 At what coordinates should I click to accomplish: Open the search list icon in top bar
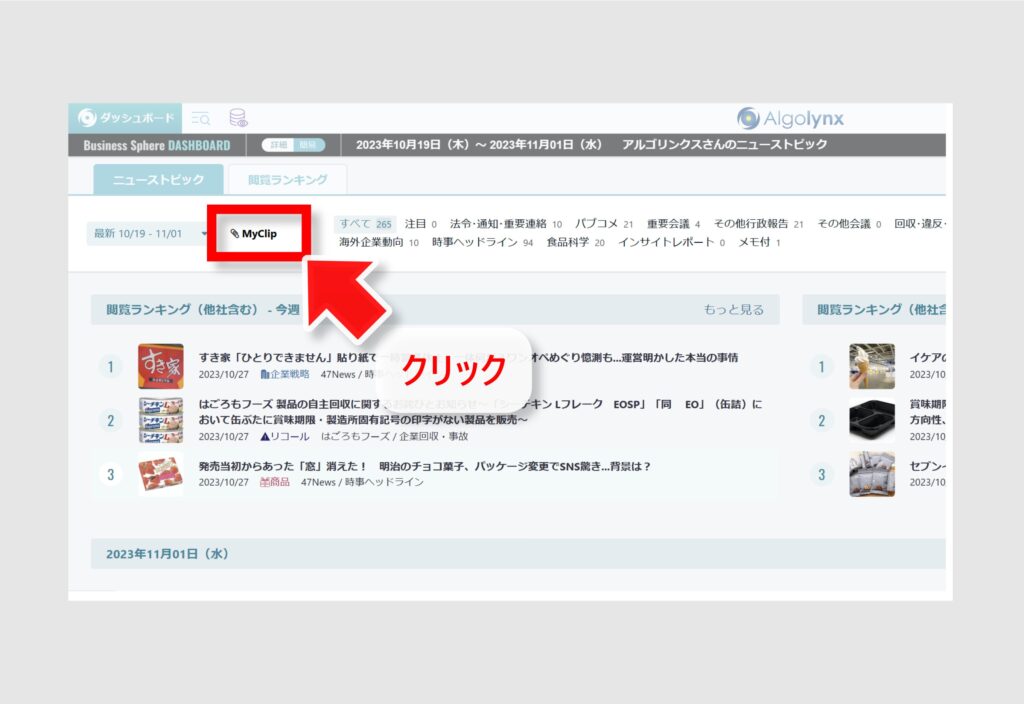coord(201,119)
